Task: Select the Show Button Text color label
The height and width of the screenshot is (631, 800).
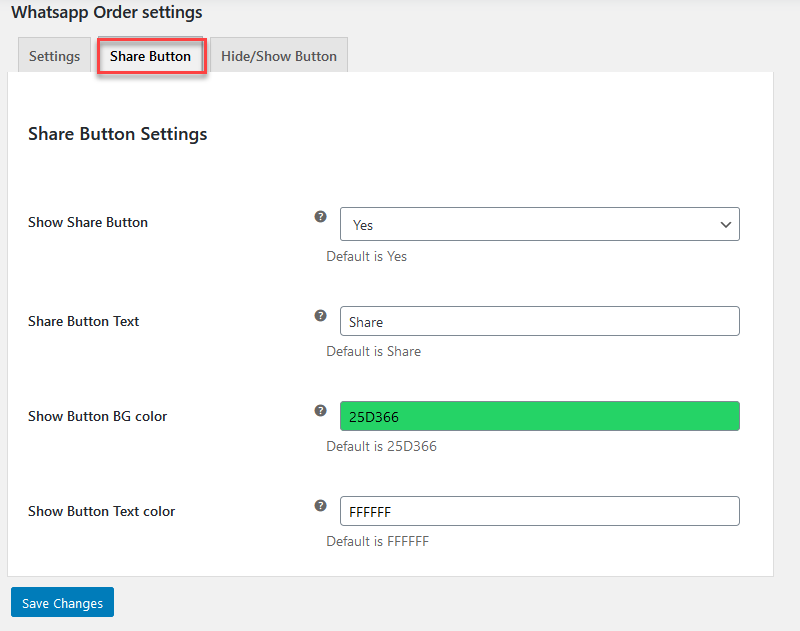Action: click(x=102, y=511)
